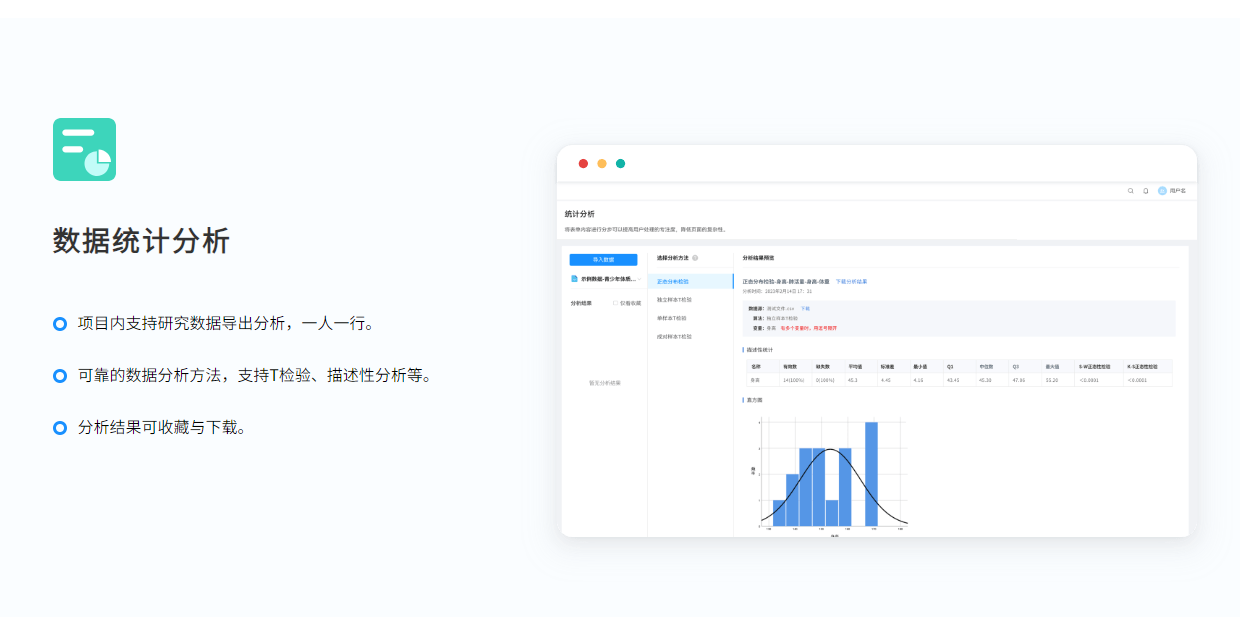Toggle the 仅看收藏 checkbox
The width and height of the screenshot is (1240, 617).
616,303
